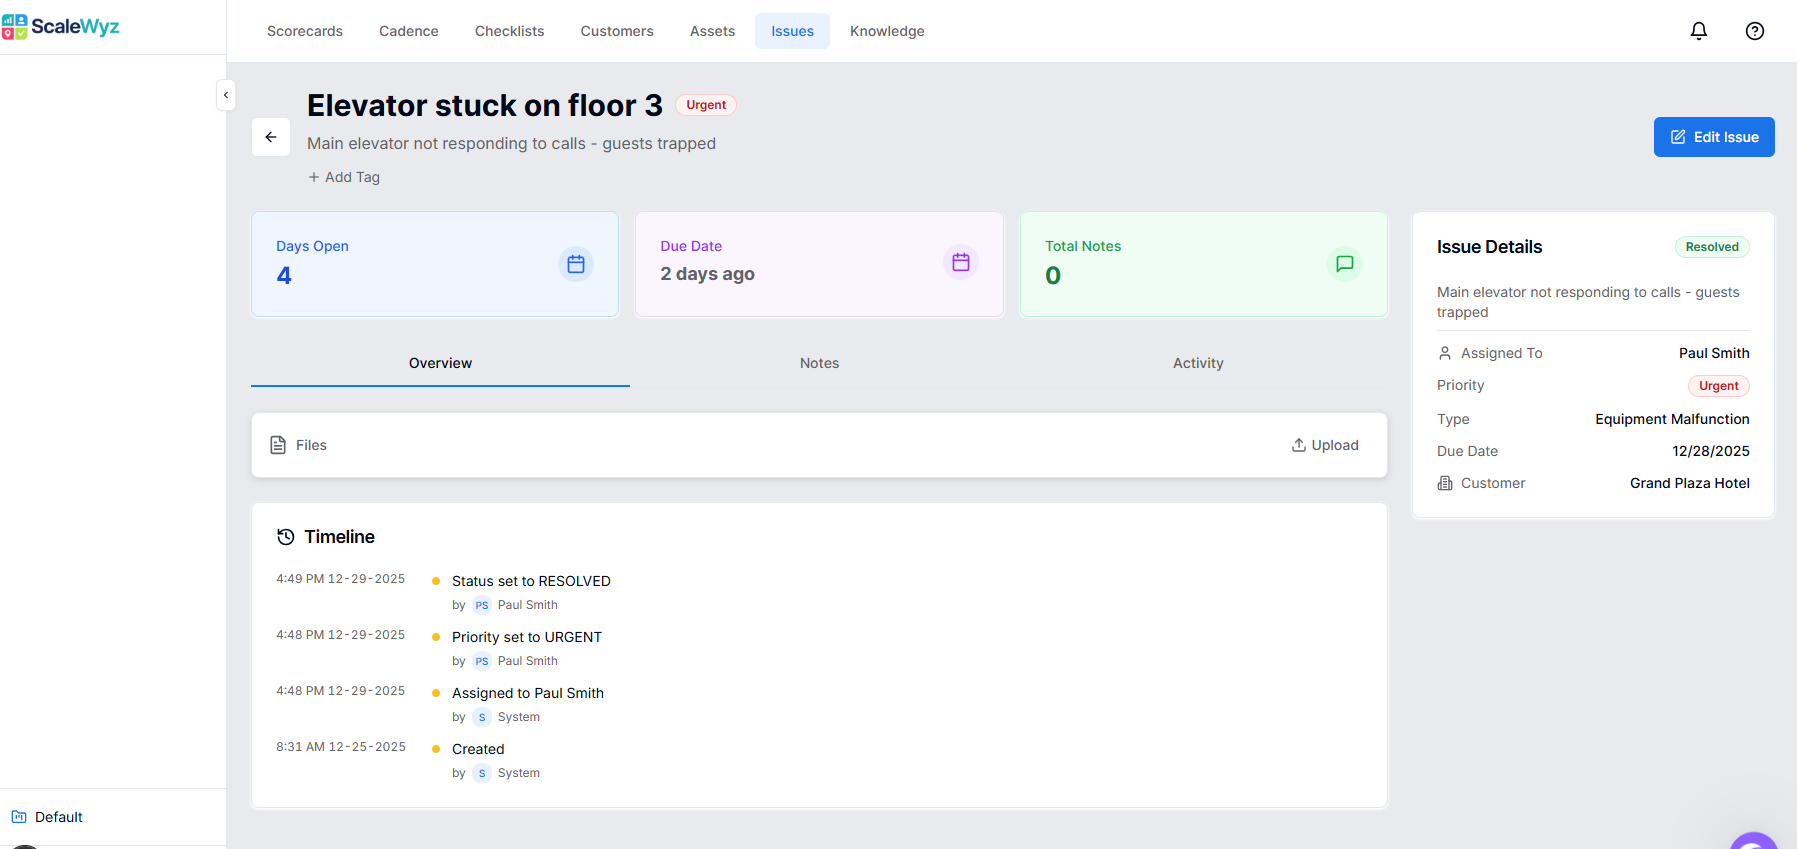Open the help question mark icon
Image resolution: width=1797 pixels, height=849 pixels.
coord(1754,31)
